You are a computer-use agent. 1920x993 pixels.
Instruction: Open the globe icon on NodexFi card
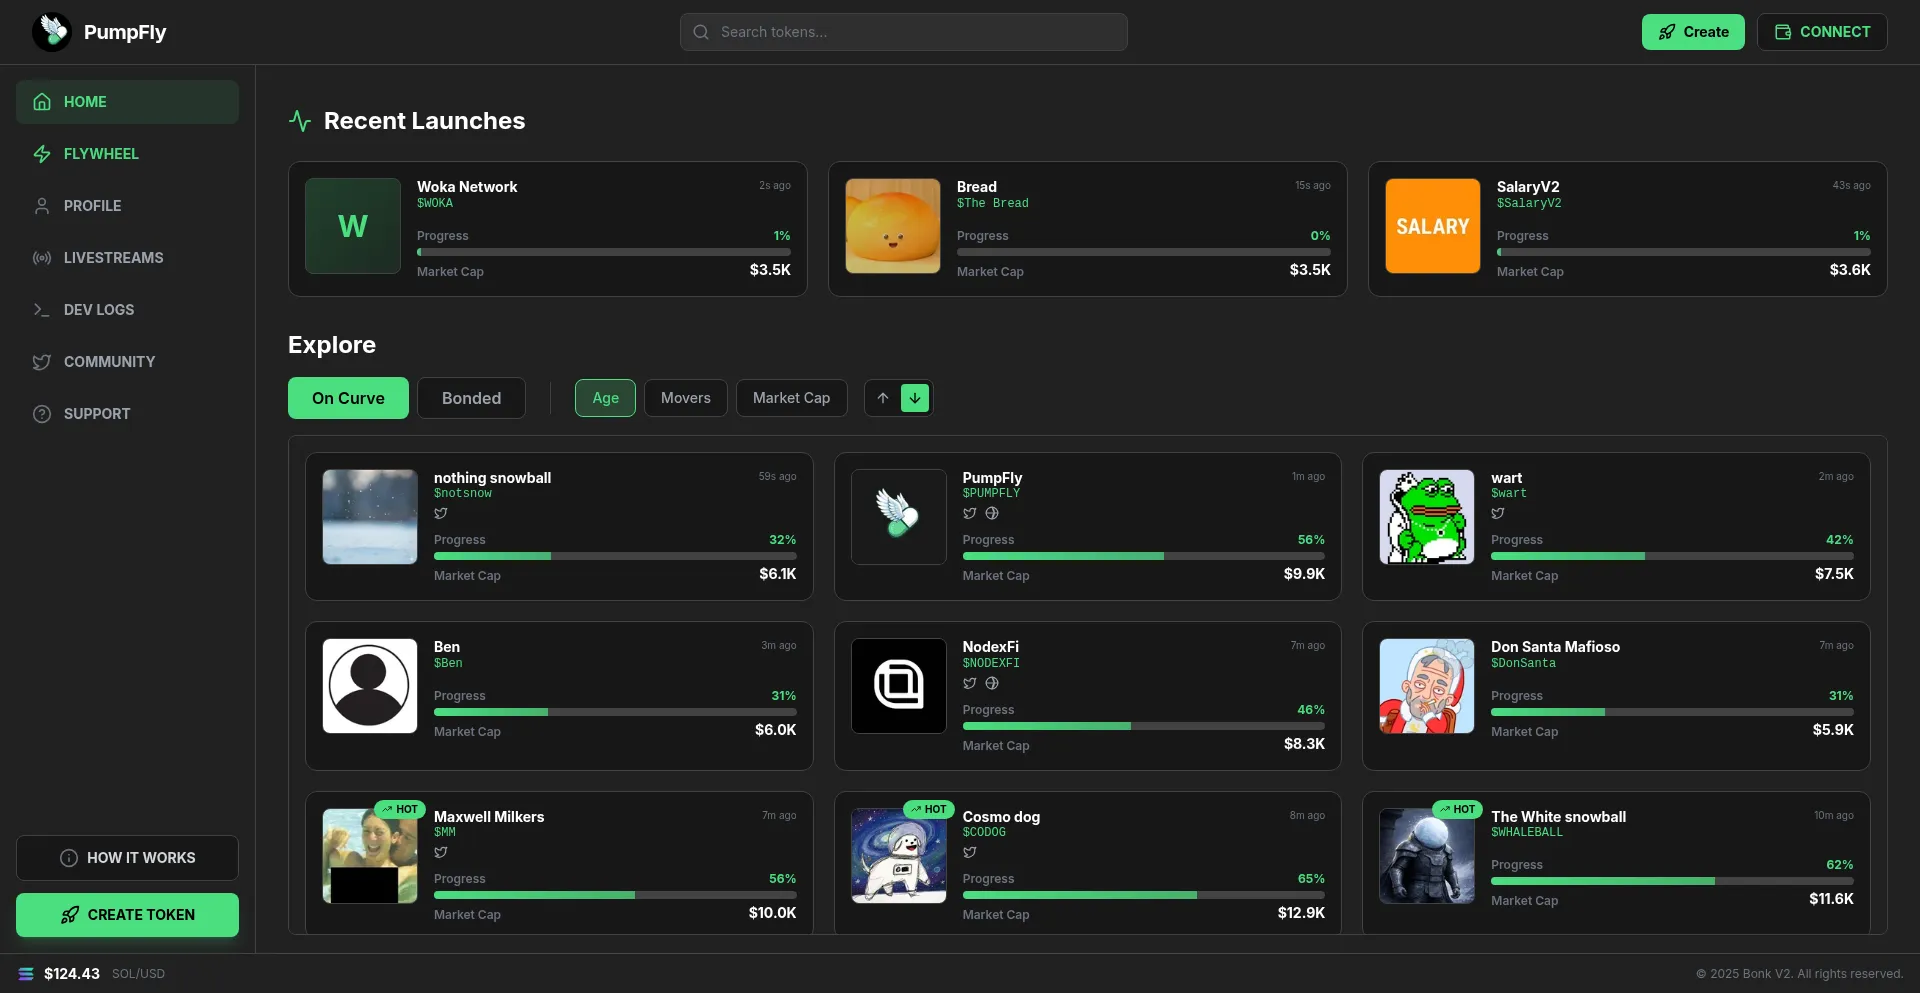click(992, 684)
